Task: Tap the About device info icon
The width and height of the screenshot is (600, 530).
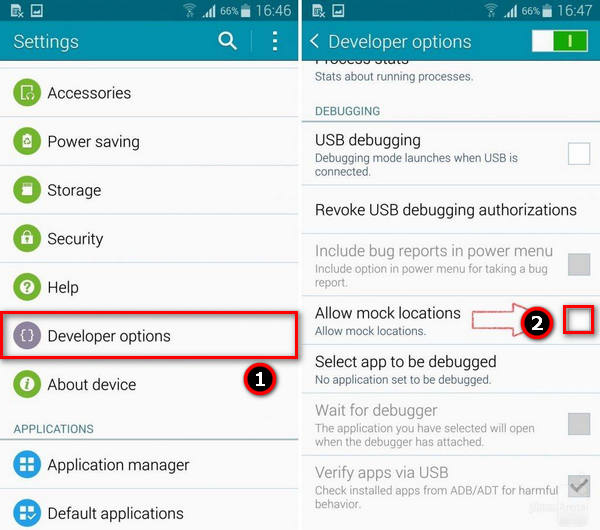Action: [x=27, y=384]
